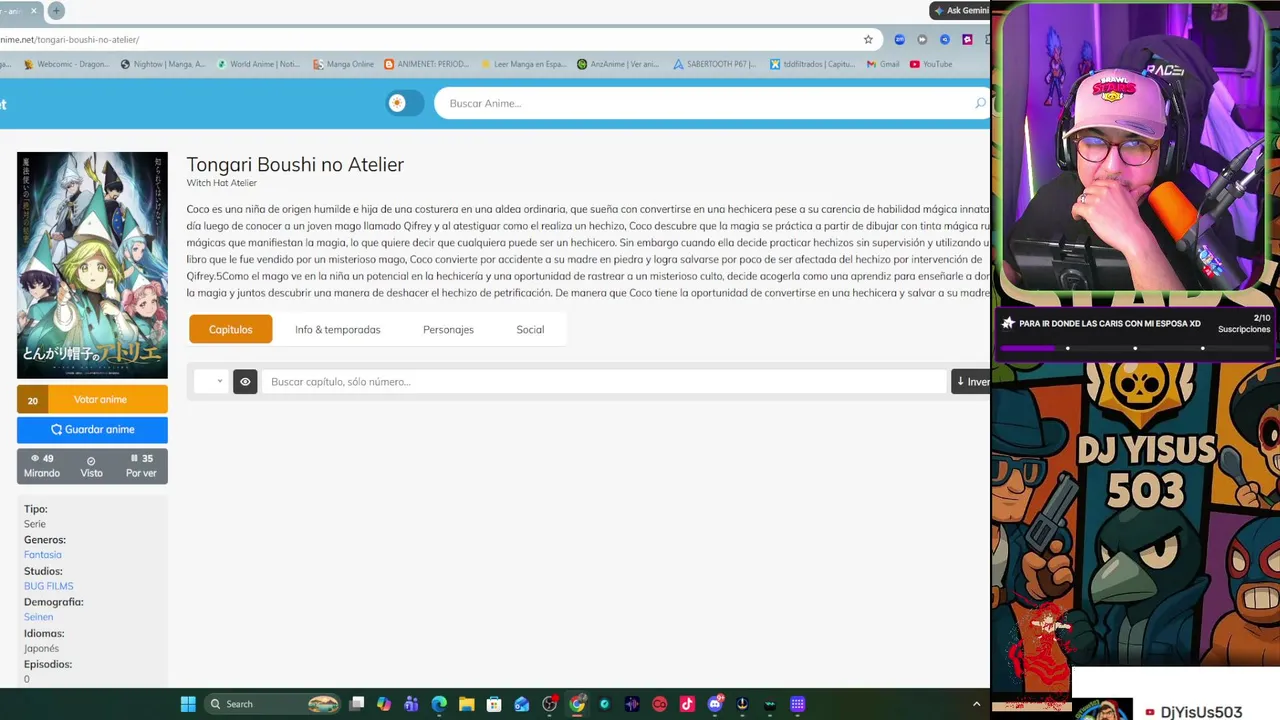The height and width of the screenshot is (720, 1280).
Task: Open Microsoft Teams from the taskbar
Action: pos(411,704)
